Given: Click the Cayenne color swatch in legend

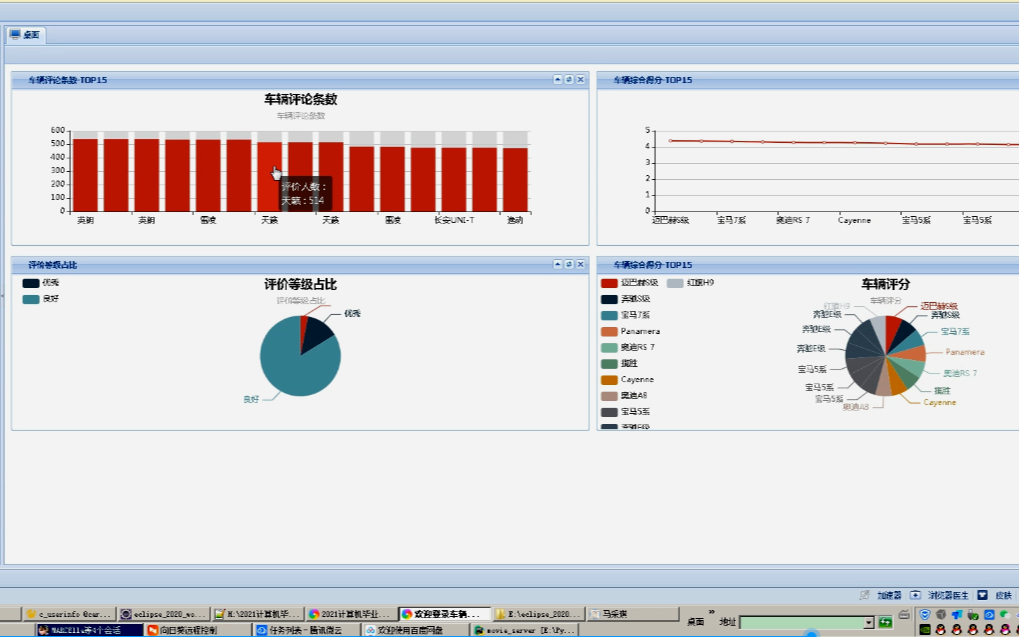Looking at the screenshot, I should click(x=609, y=380).
